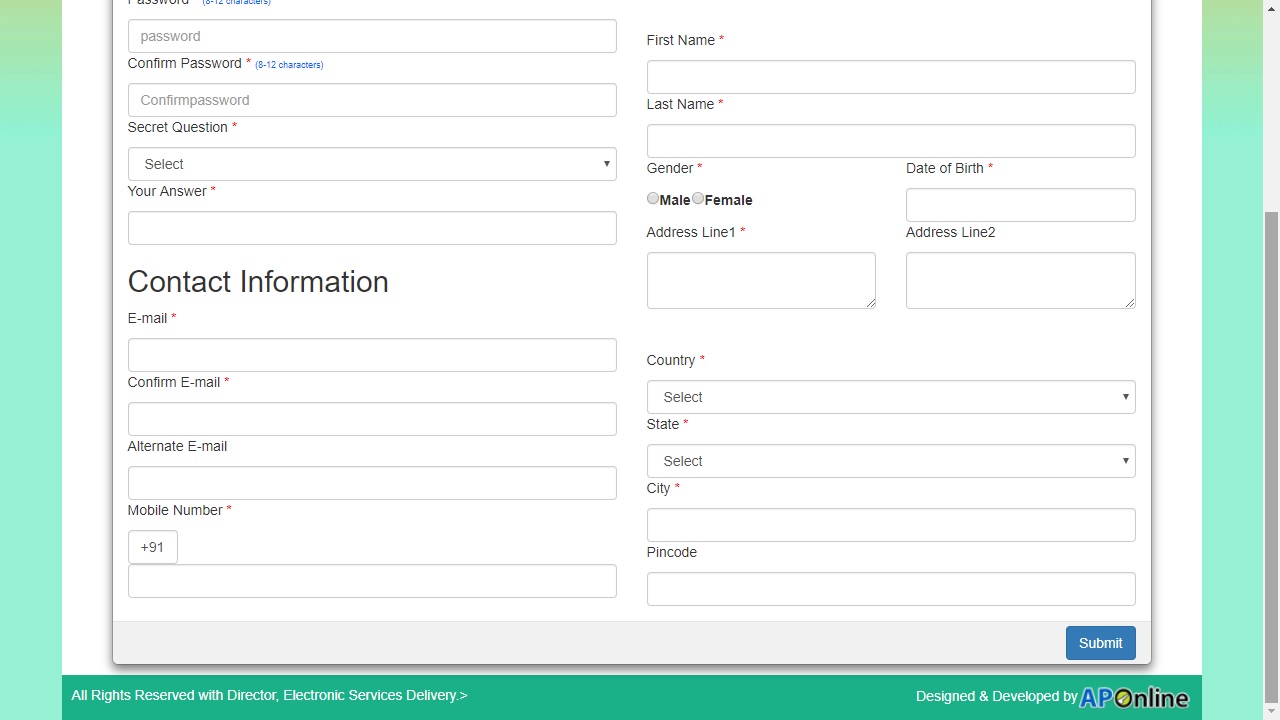This screenshot has height=720, width=1280.
Task: Click the Your Answer text field
Action: click(x=372, y=228)
